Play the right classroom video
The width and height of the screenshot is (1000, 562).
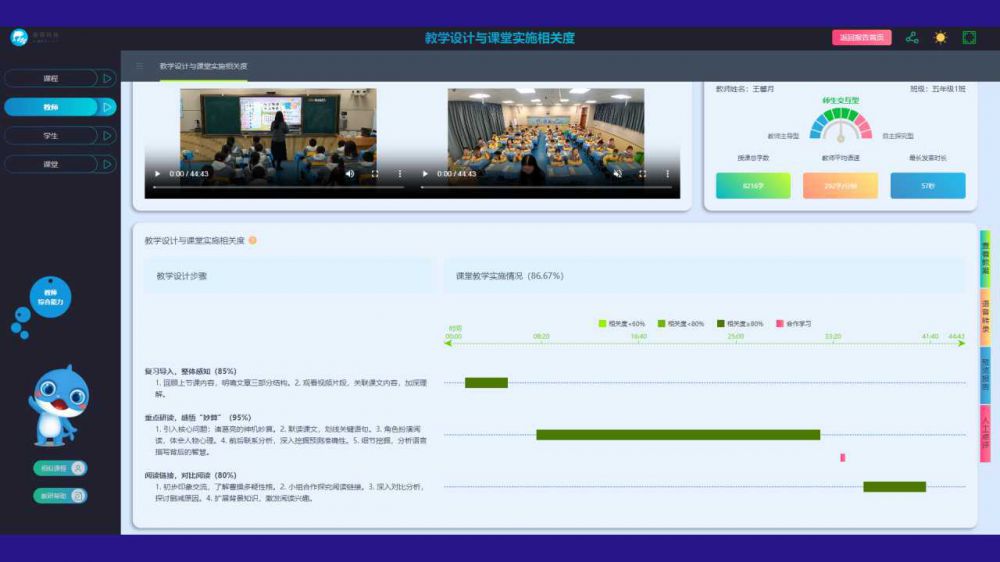pyautogui.click(x=425, y=174)
